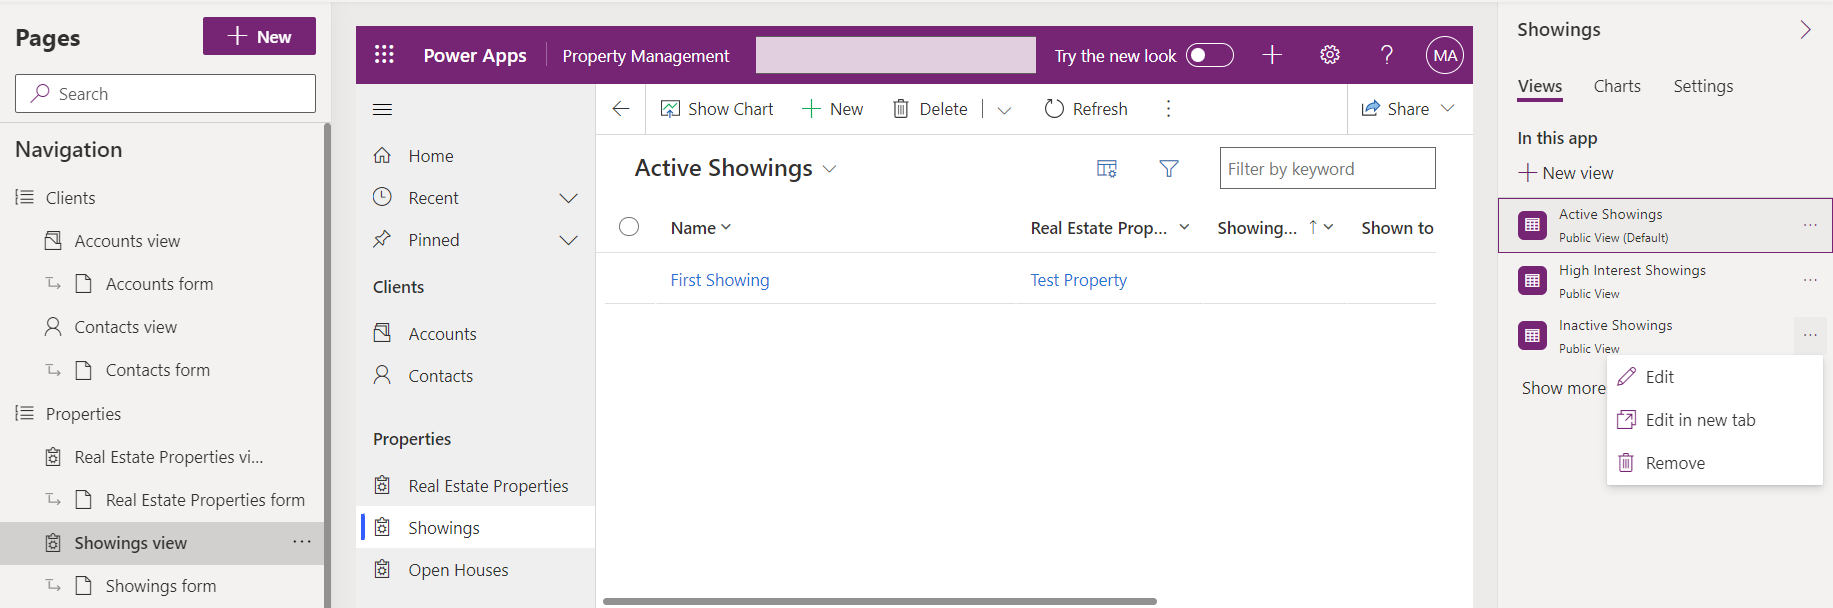Open the Help question mark icon

(x=1386, y=55)
